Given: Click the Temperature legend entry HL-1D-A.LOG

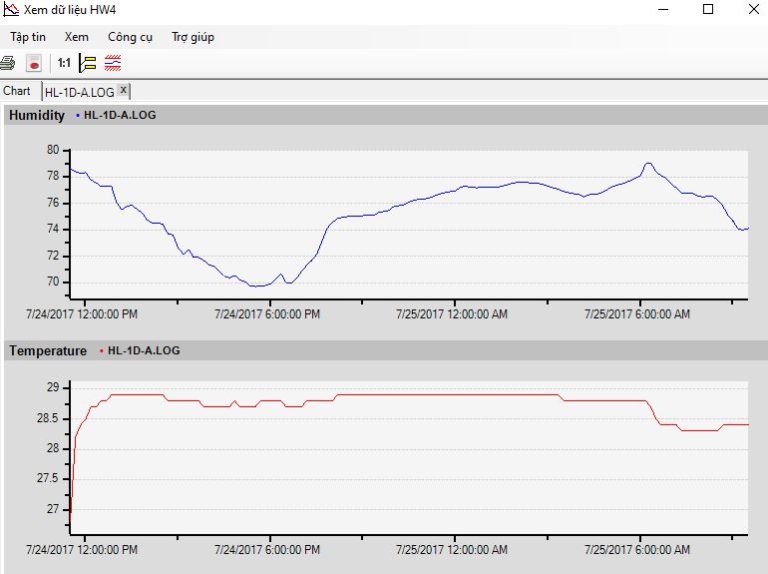Looking at the screenshot, I should point(143,351).
